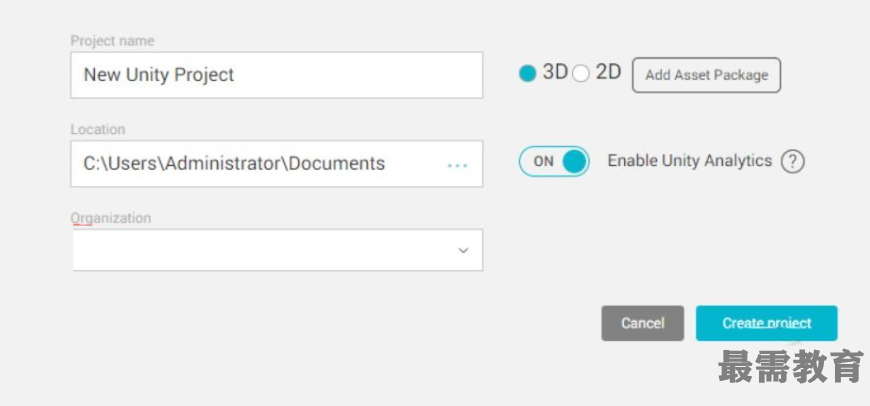
Task: Select the 3D radio button
Action: click(x=527, y=73)
